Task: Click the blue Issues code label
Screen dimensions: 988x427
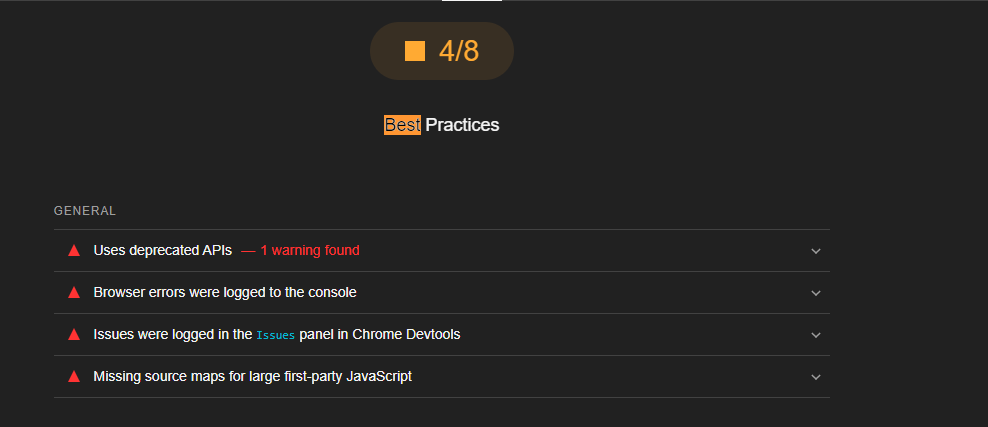Action: point(276,335)
